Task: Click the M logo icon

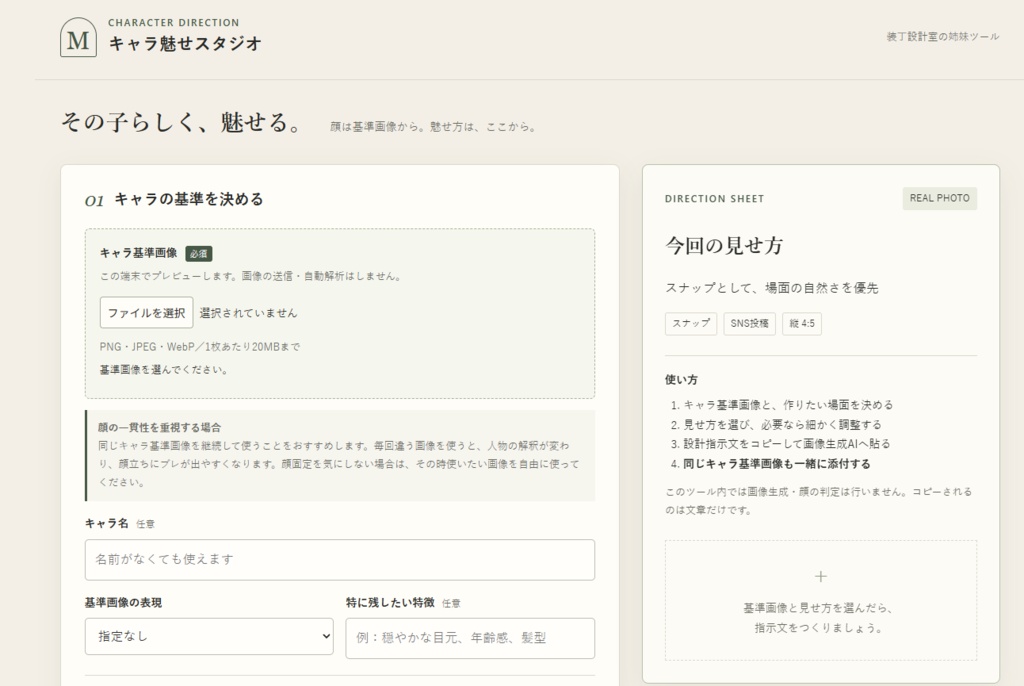Action: pos(78,38)
